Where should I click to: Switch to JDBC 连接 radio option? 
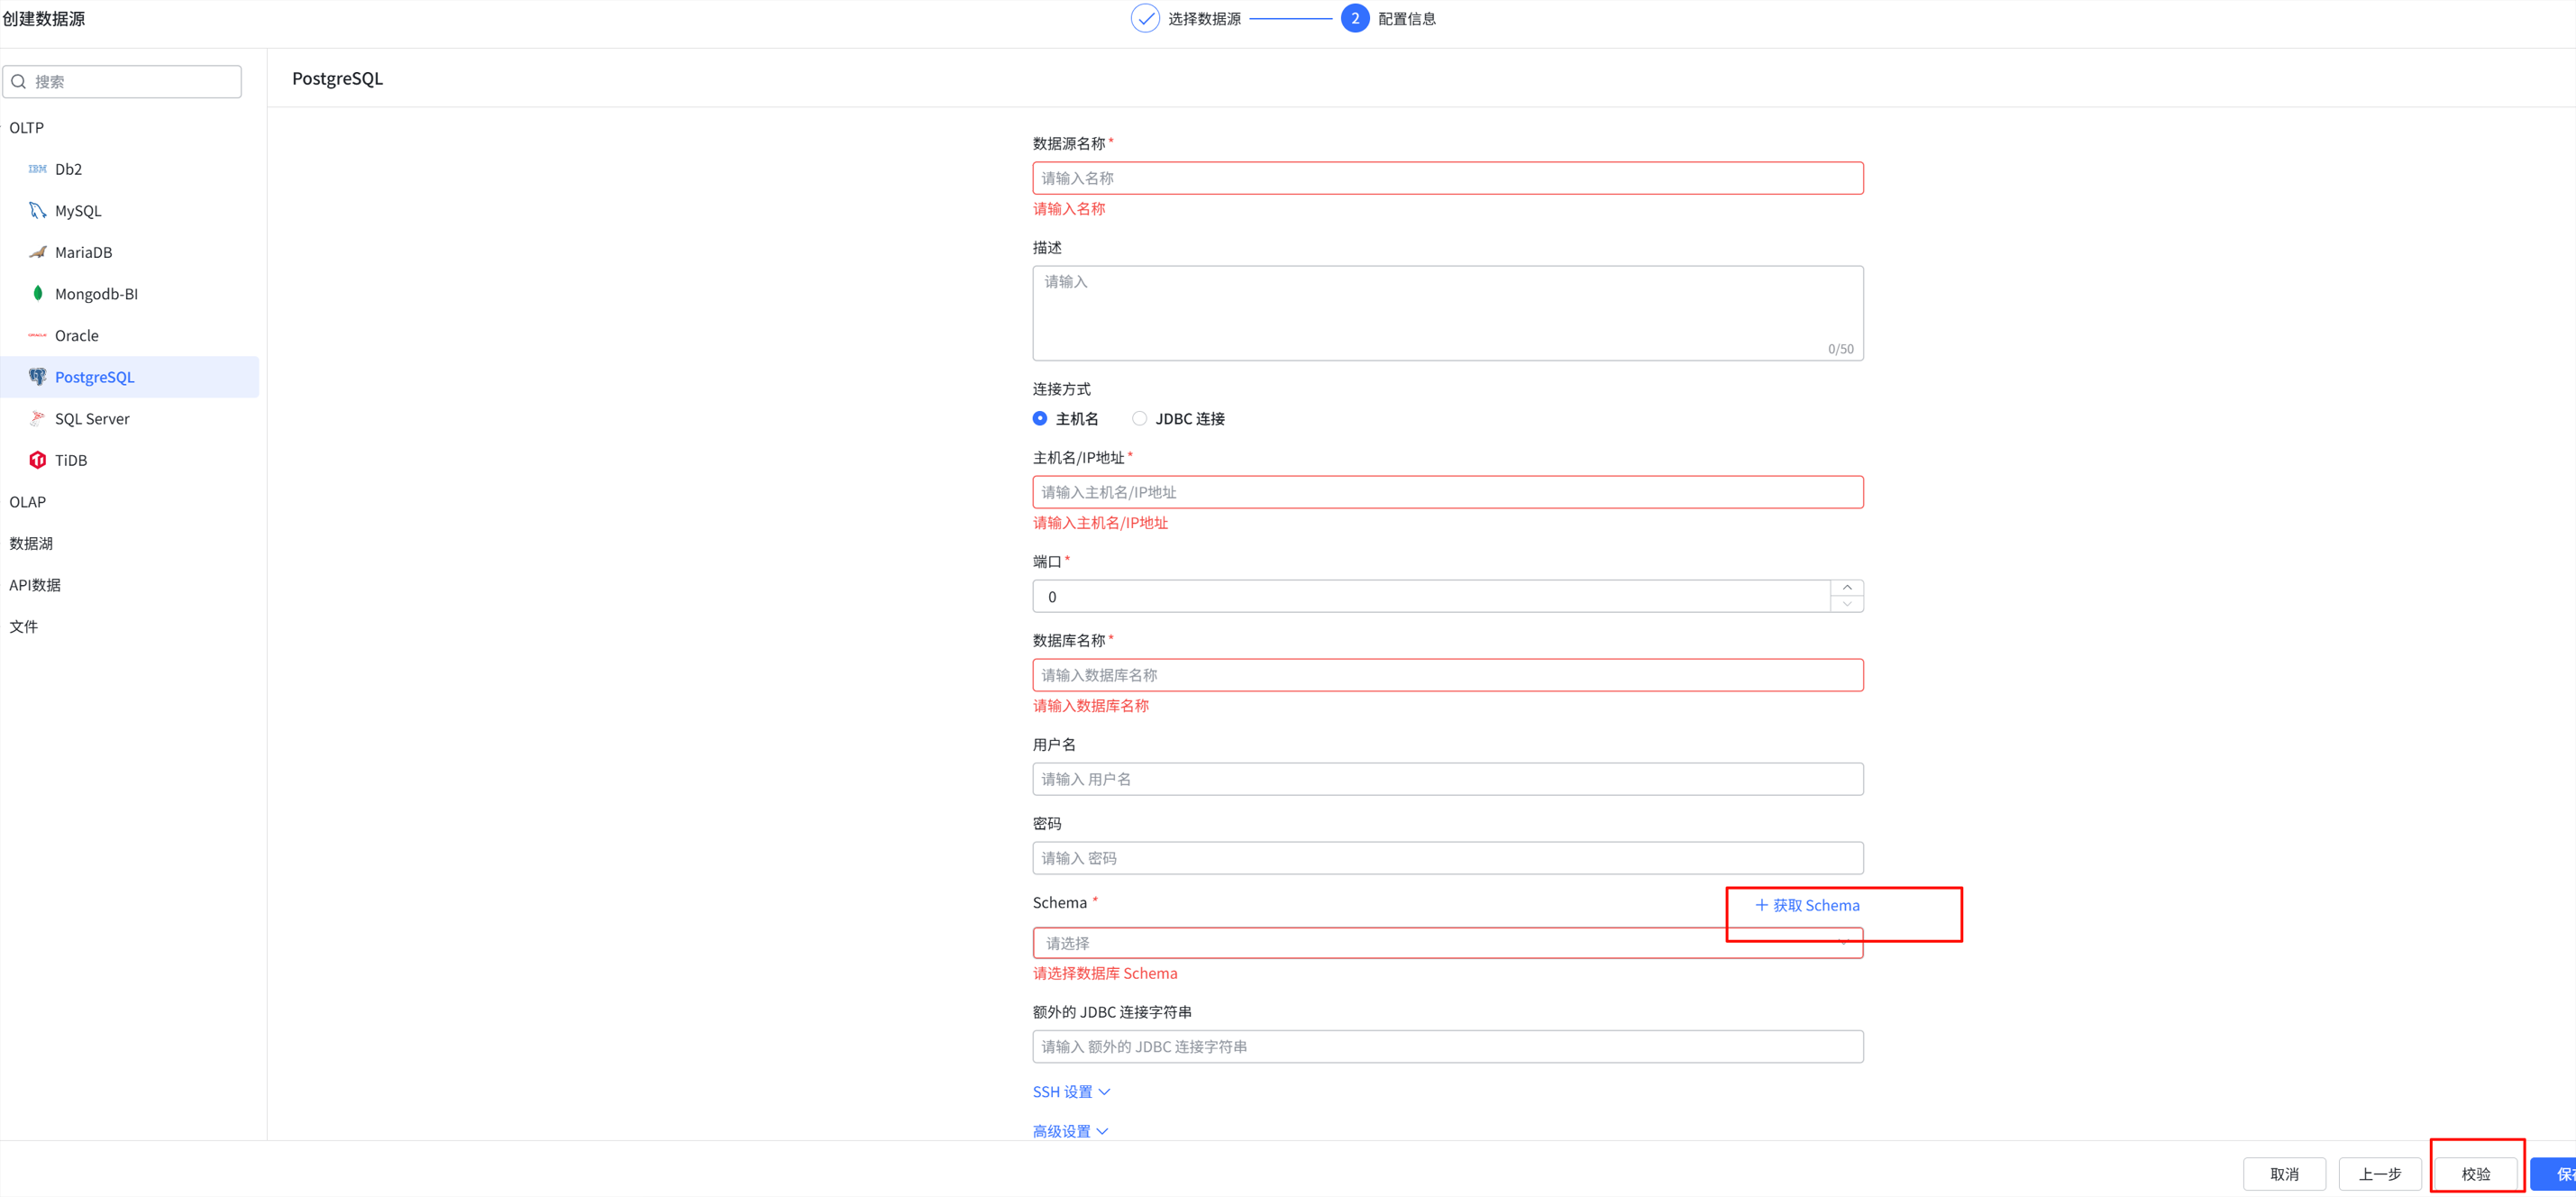pos(1139,419)
